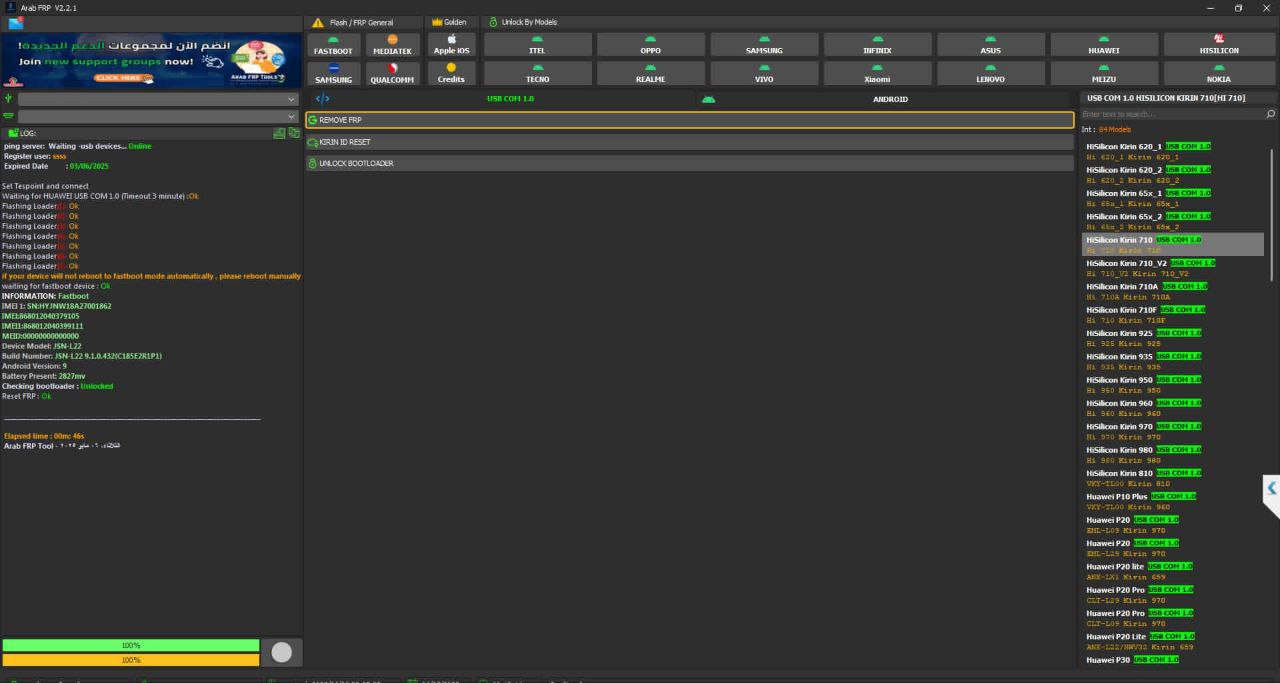The image size is (1280, 683).
Task: Select HiSilicon Kirin 710A model
Action: click(x=1174, y=291)
